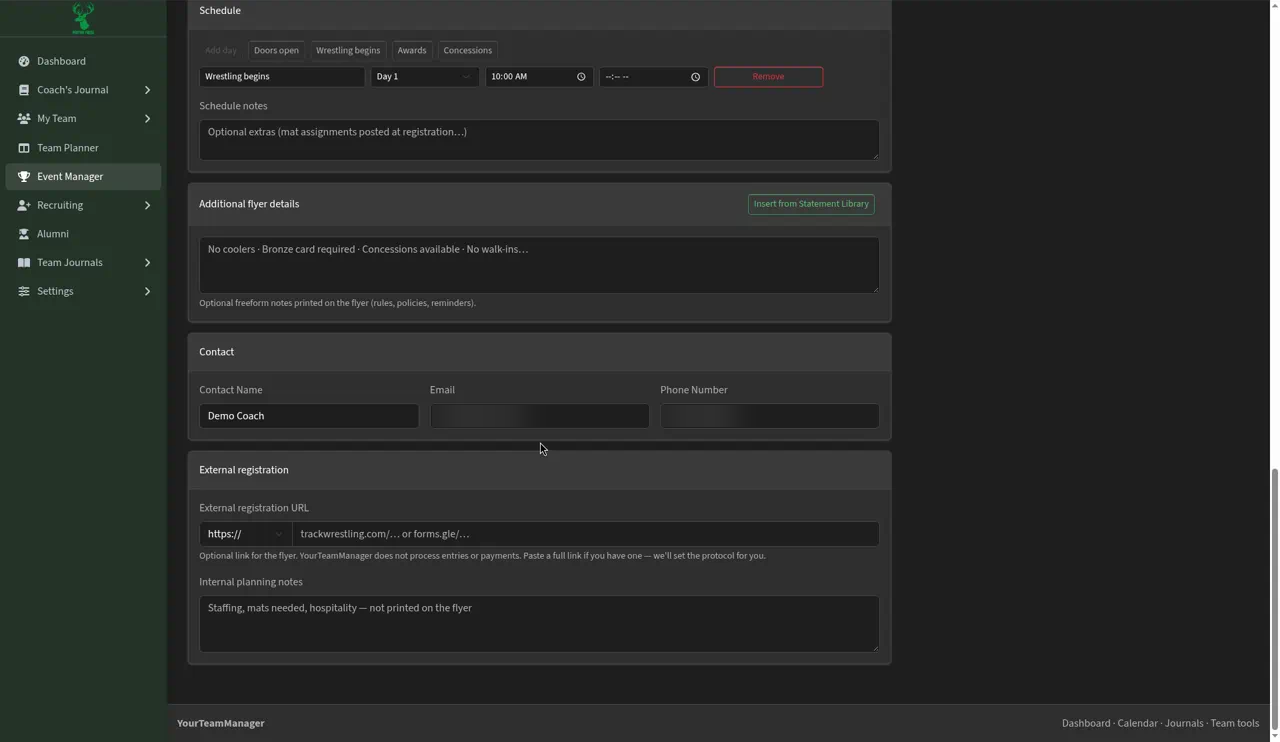Click the Event Manager trophy icon

coord(24,177)
